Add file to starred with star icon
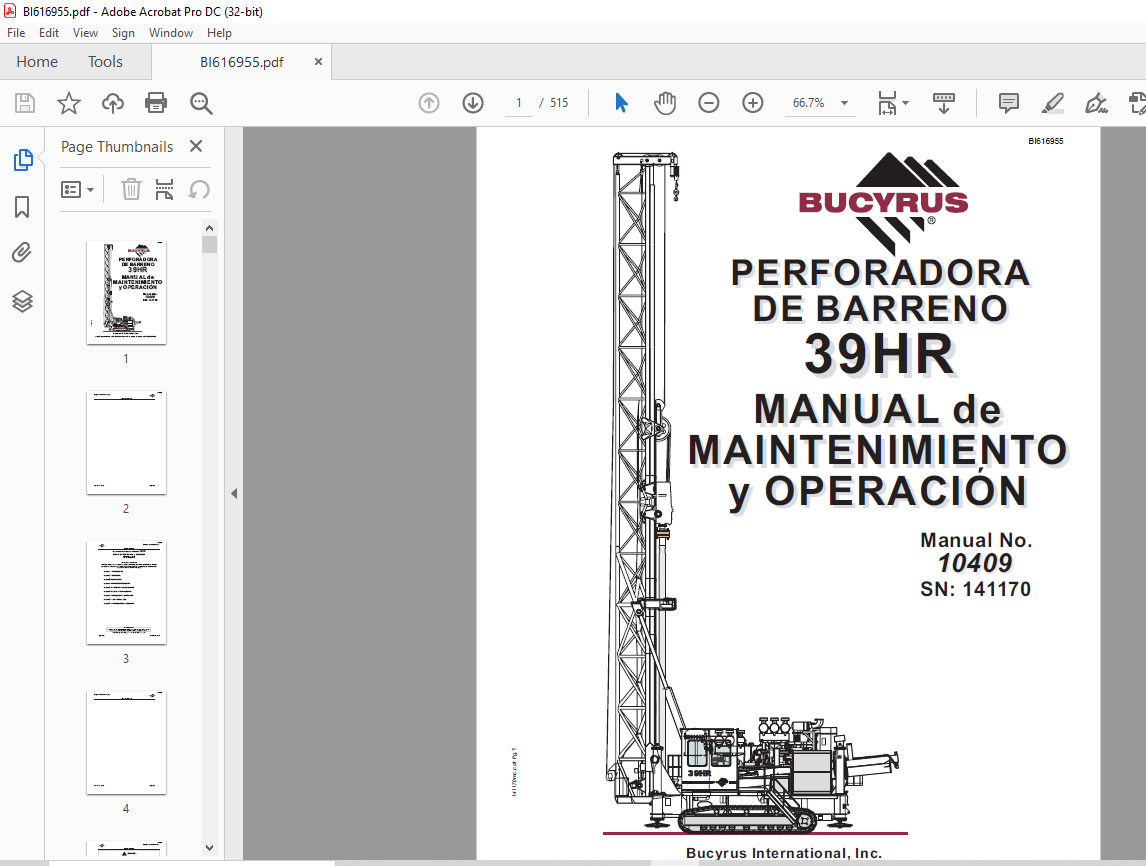This screenshot has height=866, width=1146. [x=69, y=103]
